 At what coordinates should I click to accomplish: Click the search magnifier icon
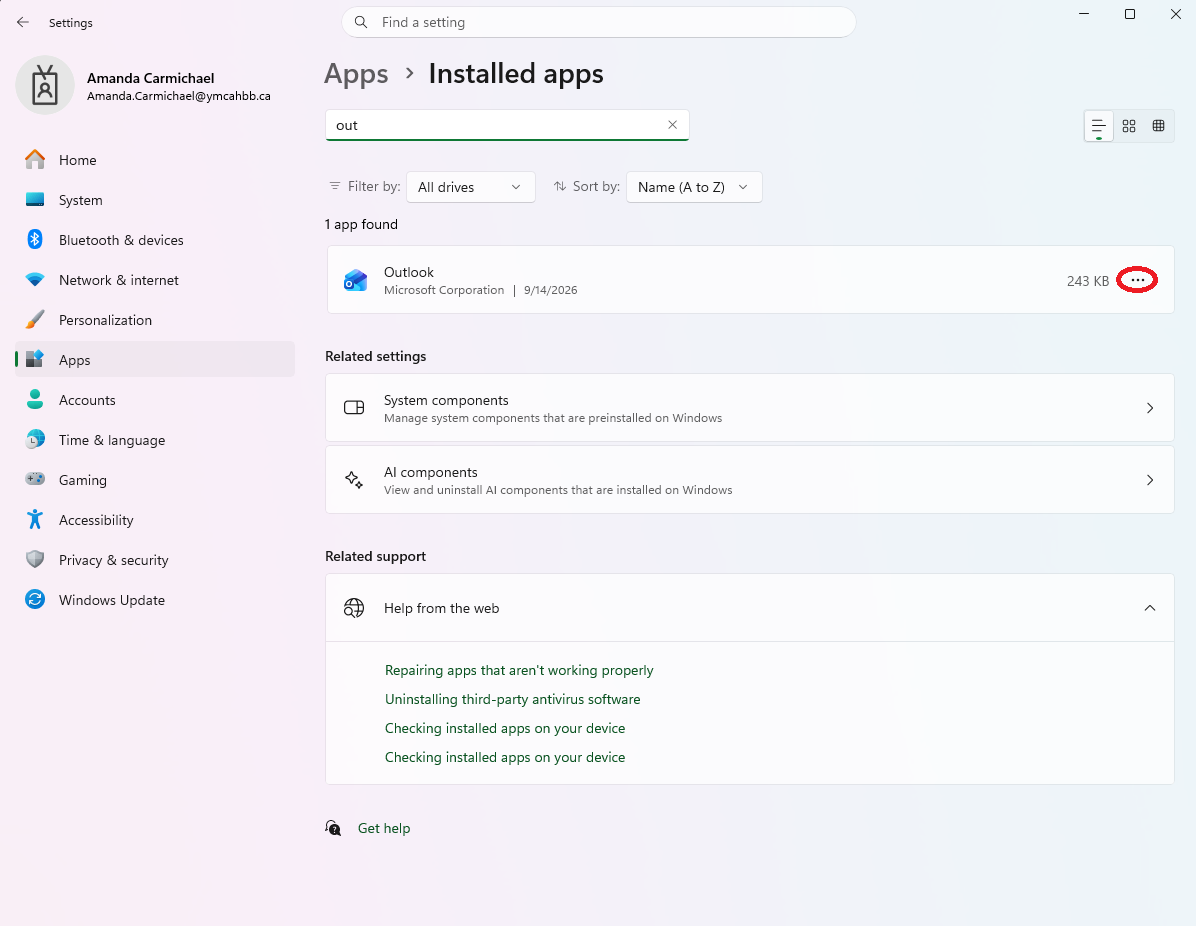coord(362,22)
